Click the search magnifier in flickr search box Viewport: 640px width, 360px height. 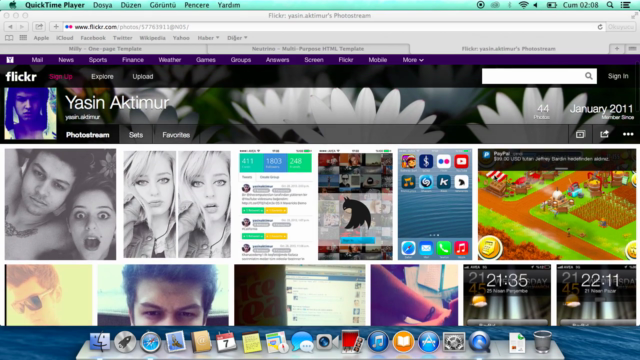pyautogui.click(x=589, y=76)
